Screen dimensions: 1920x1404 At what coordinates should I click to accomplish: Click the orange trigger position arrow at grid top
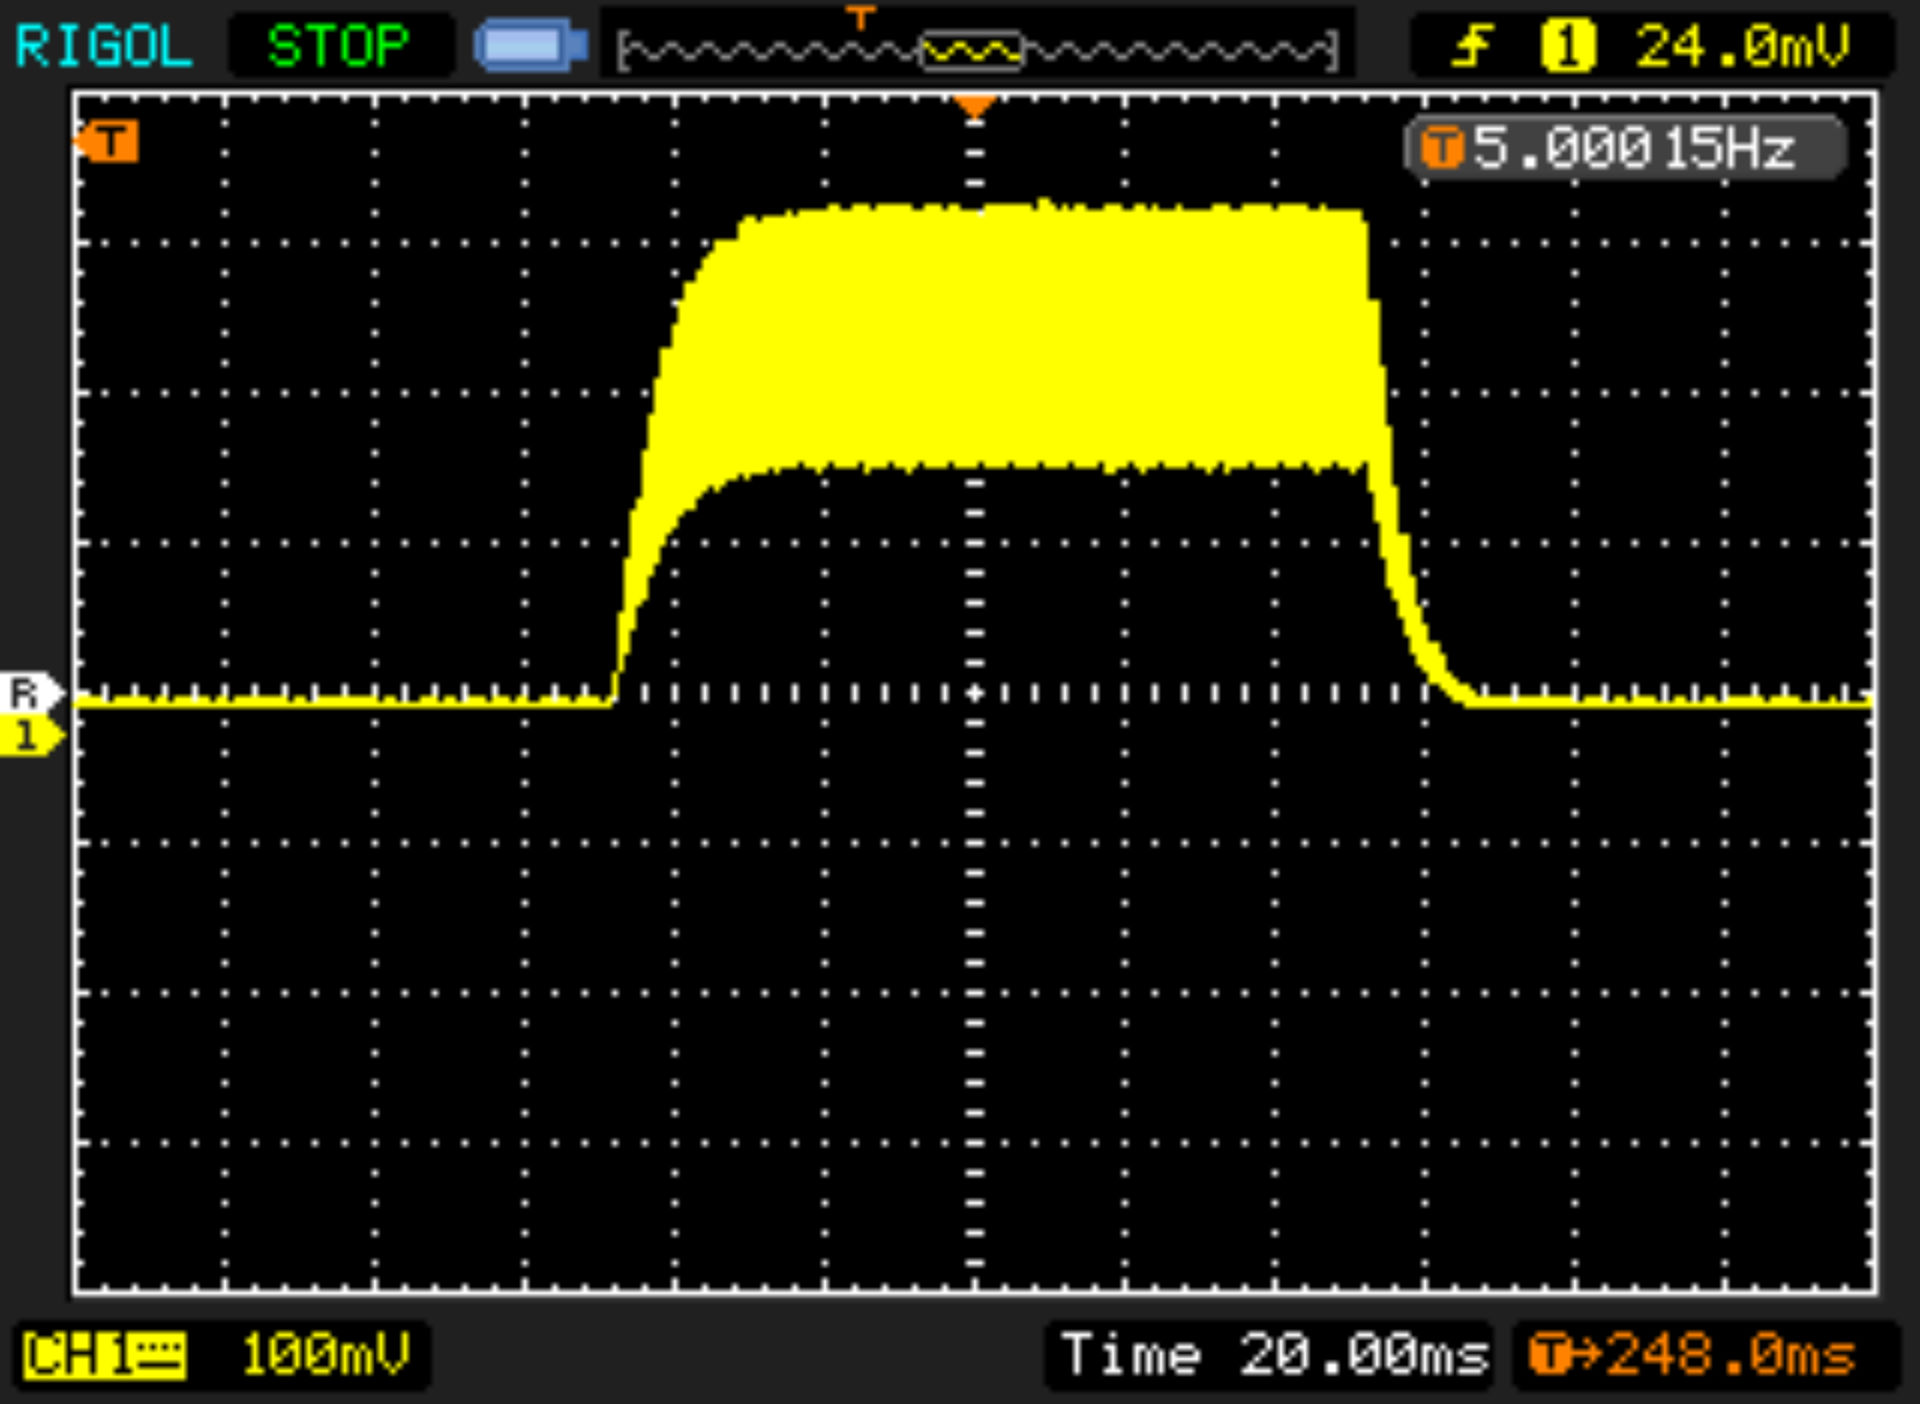tap(974, 105)
